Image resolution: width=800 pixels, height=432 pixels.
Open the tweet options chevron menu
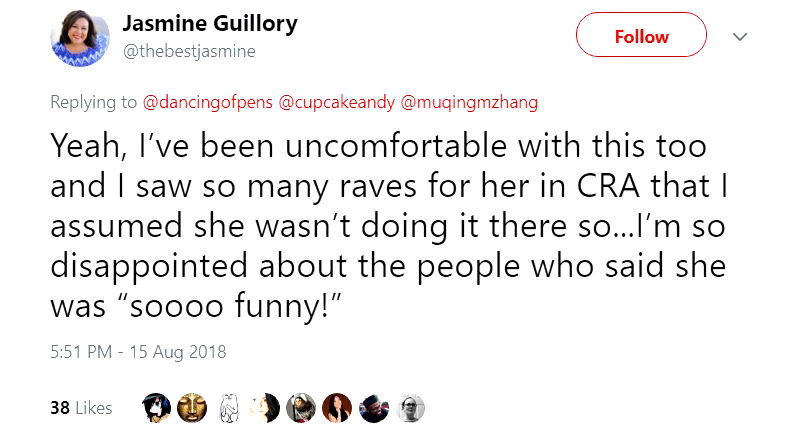point(740,36)
